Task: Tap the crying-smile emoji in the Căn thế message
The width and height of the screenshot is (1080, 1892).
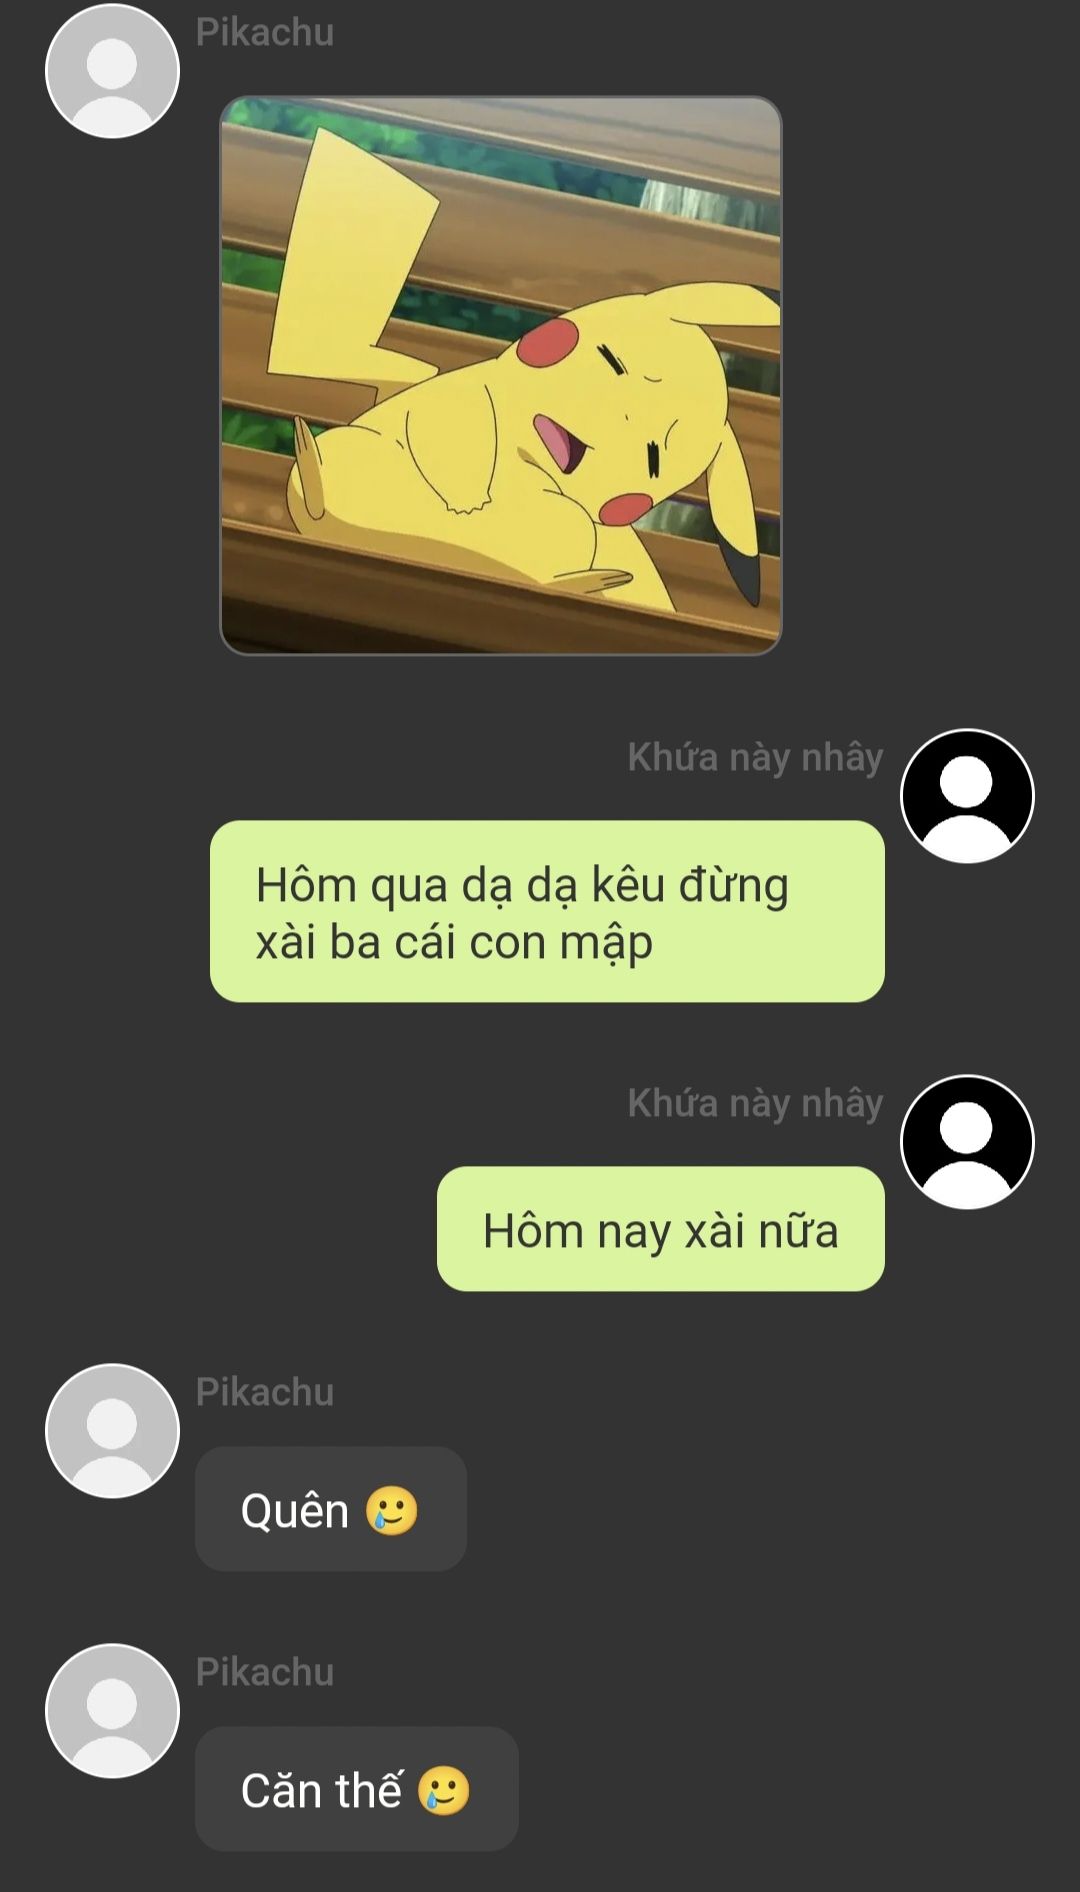Action: point(443,1790)
